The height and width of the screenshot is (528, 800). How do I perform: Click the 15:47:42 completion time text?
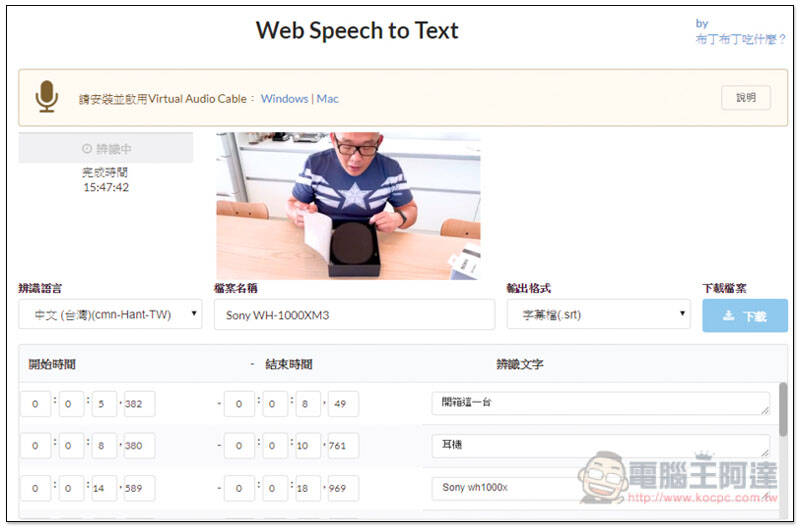click(106, 187)
